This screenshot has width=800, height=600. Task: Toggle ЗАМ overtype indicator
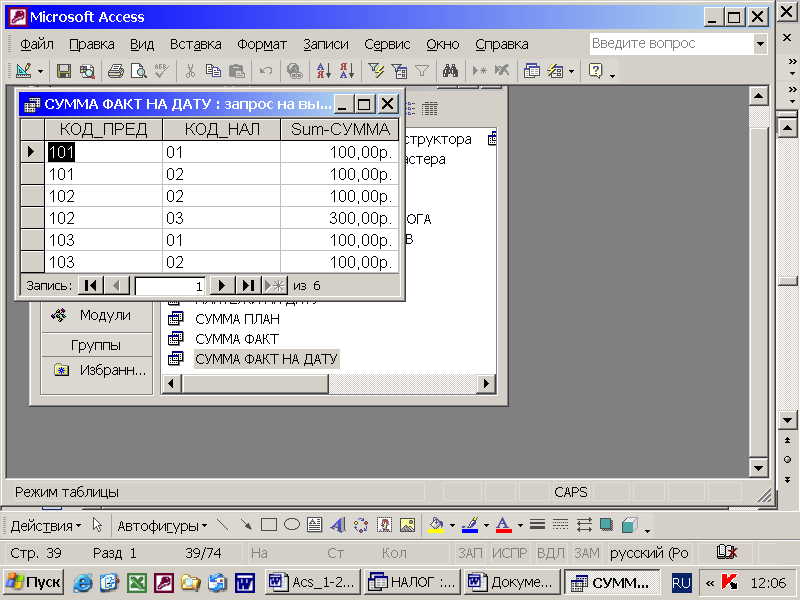pos(587,553)
